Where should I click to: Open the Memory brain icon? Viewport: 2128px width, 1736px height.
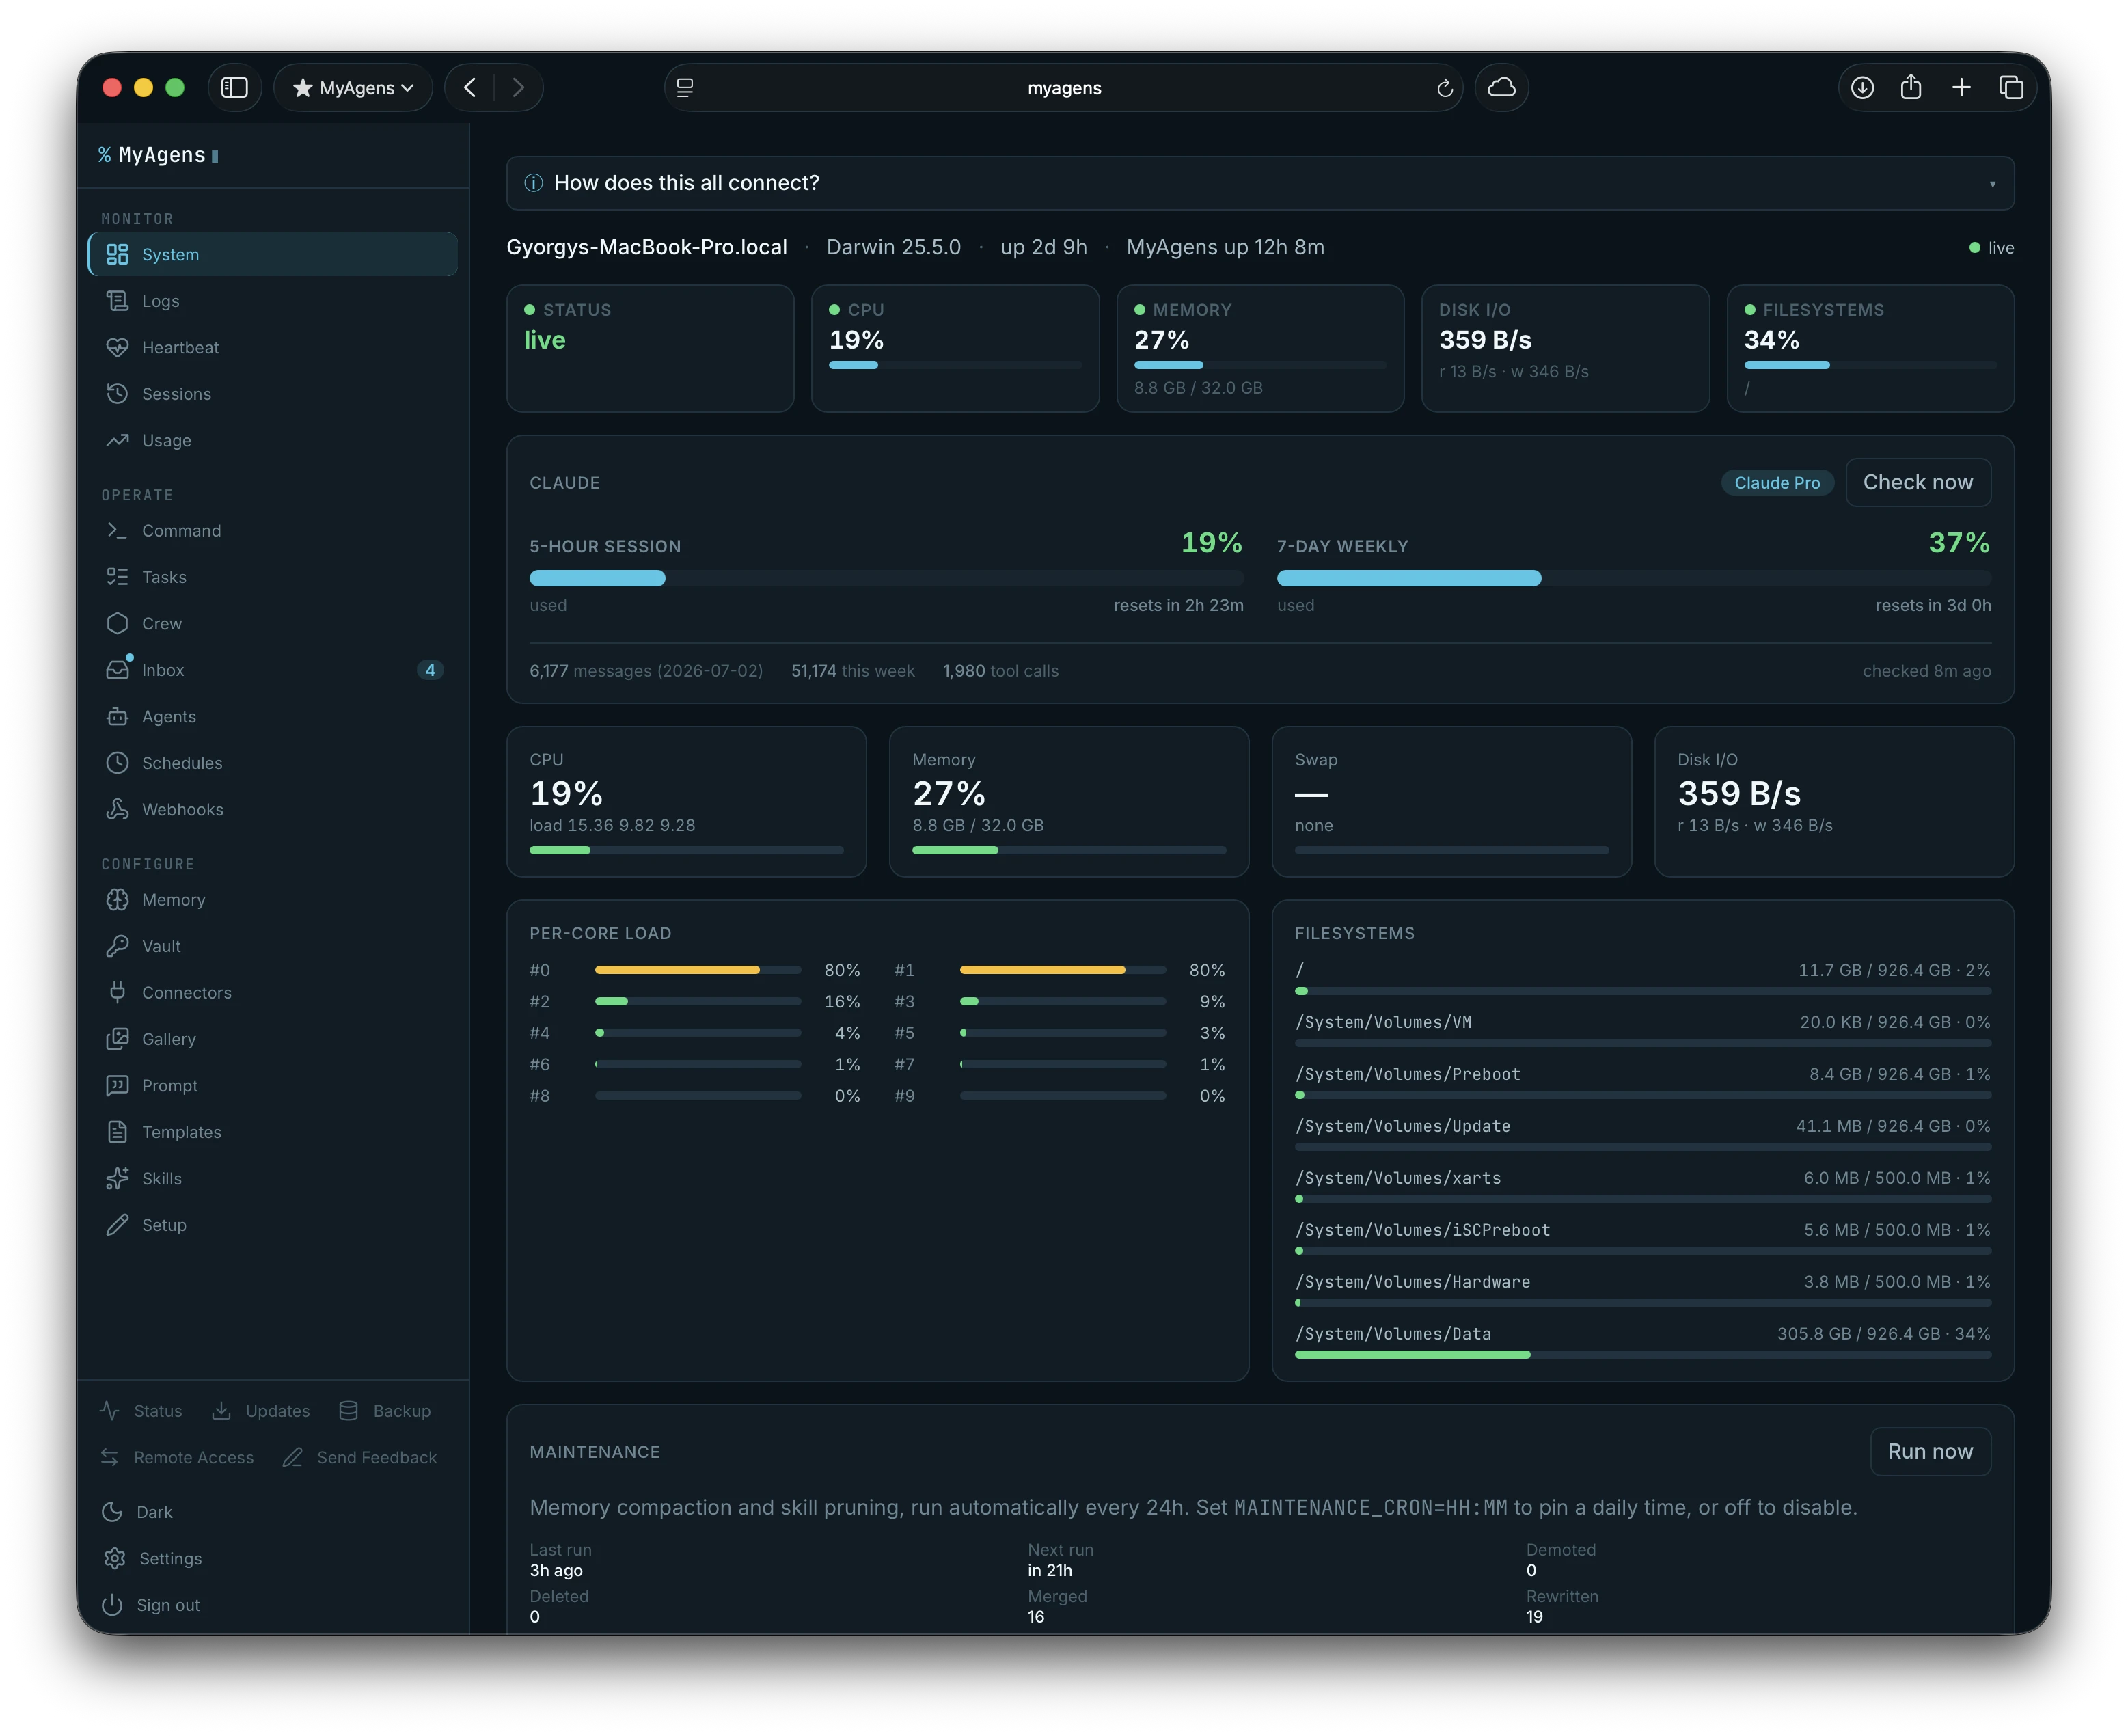point(117,899)
